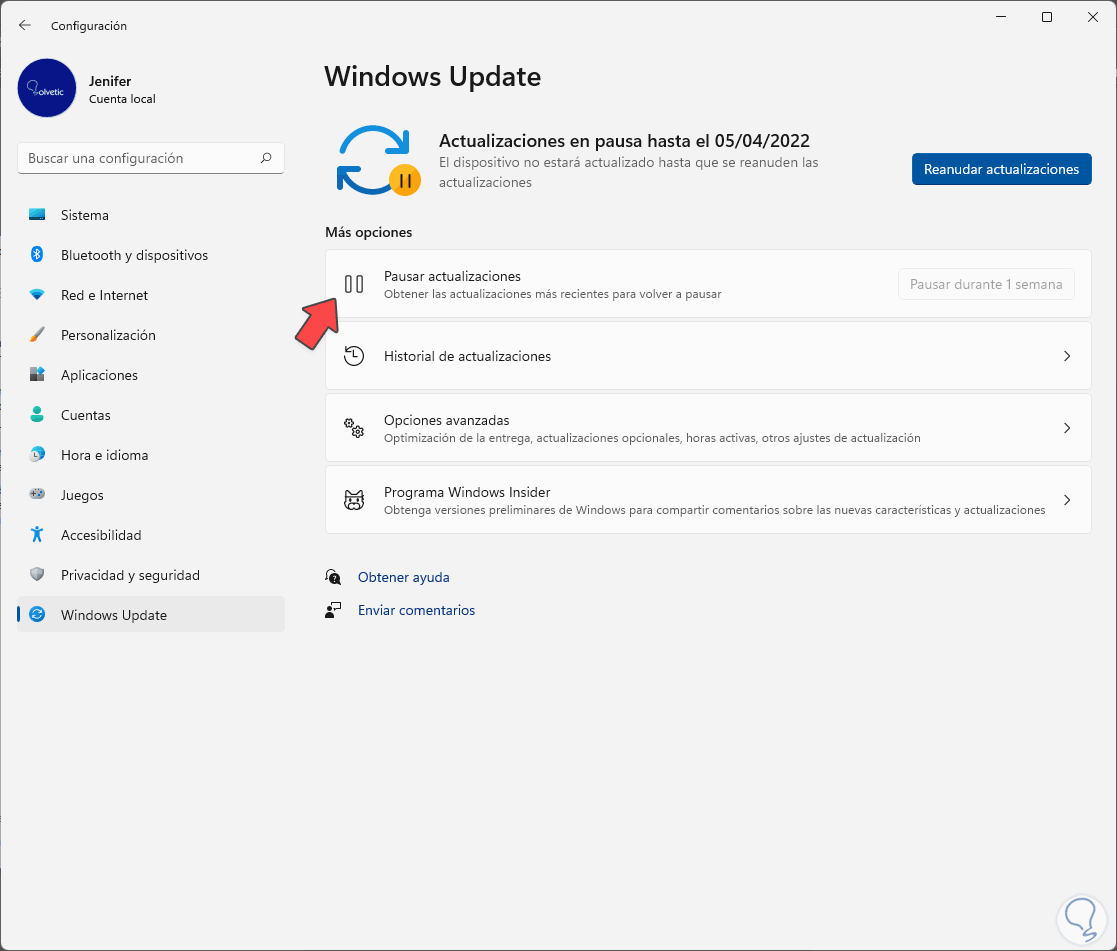
Task: Expand Programa Windows Insider chevron
Action: coord(1067,500)
